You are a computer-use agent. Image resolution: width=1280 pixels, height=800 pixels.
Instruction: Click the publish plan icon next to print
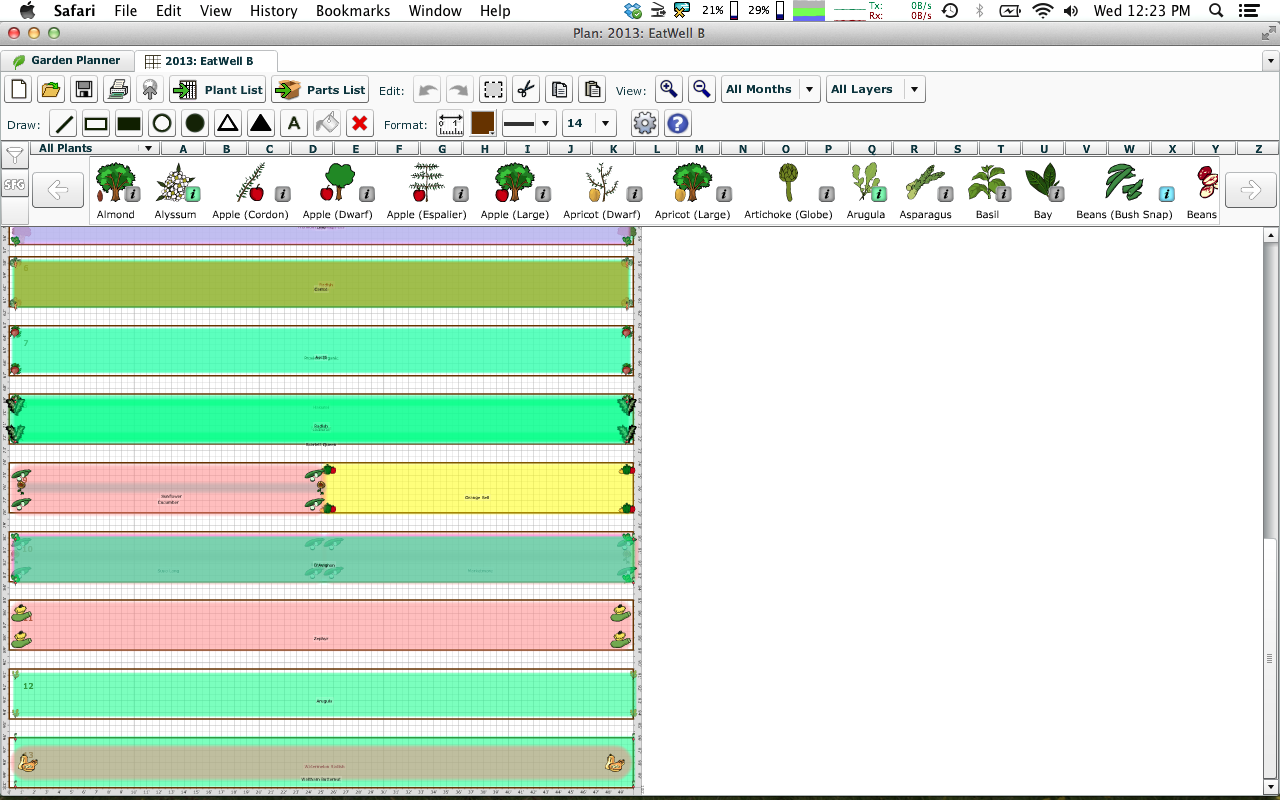click(x=150, y=89)
